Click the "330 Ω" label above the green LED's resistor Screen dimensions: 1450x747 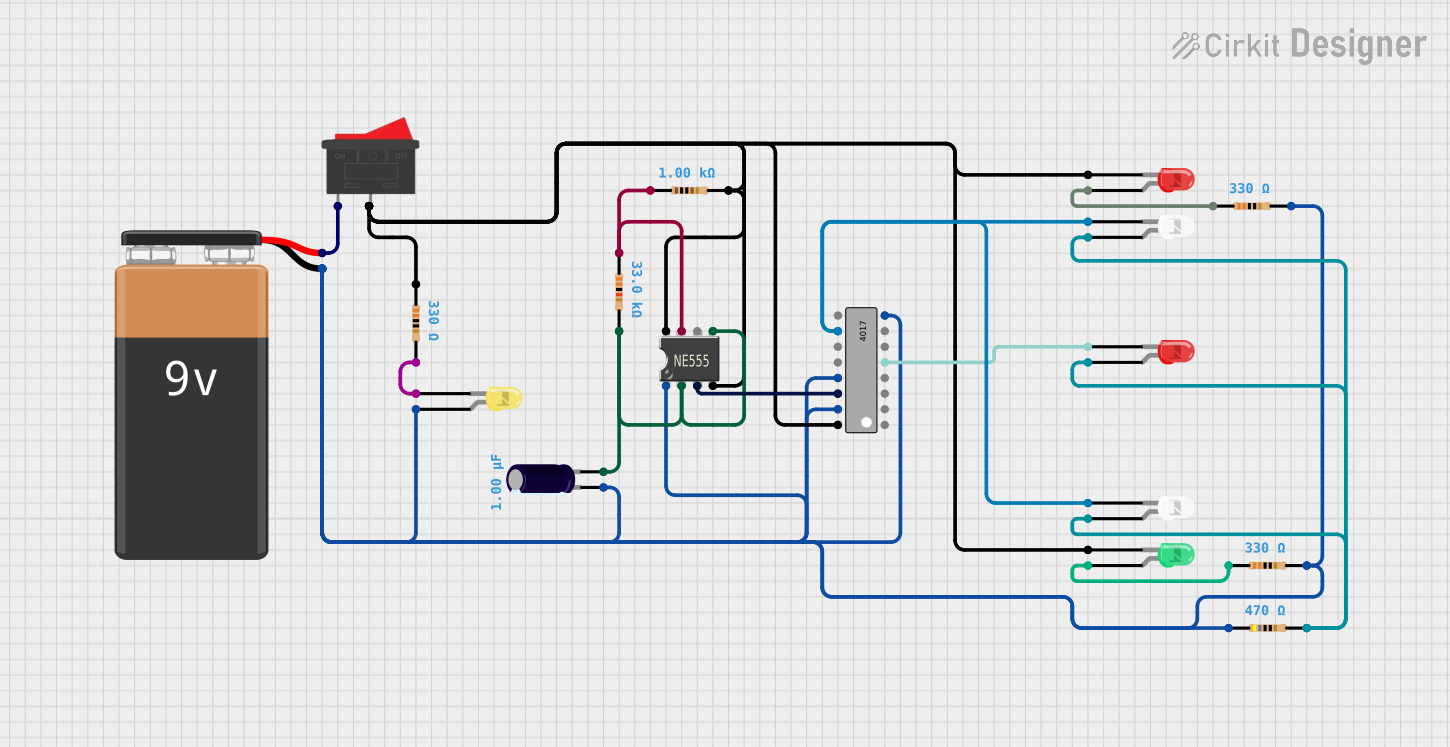tap(1264, 548)
